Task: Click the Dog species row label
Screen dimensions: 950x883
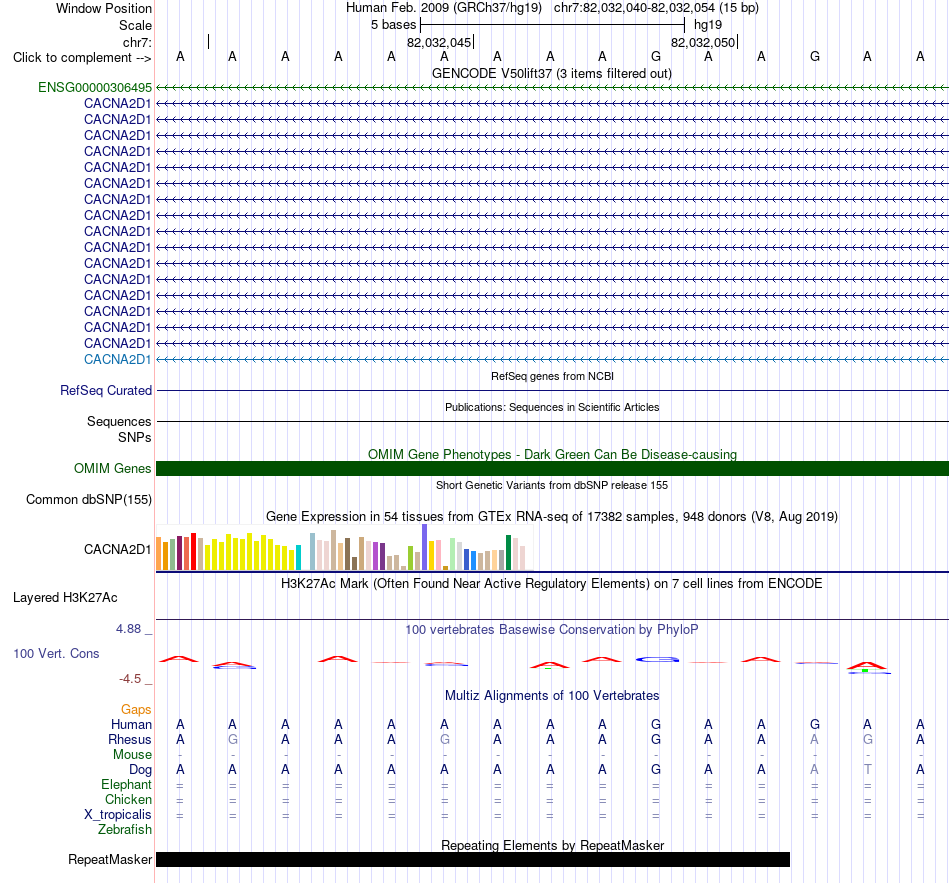Action: coord(140,770)
